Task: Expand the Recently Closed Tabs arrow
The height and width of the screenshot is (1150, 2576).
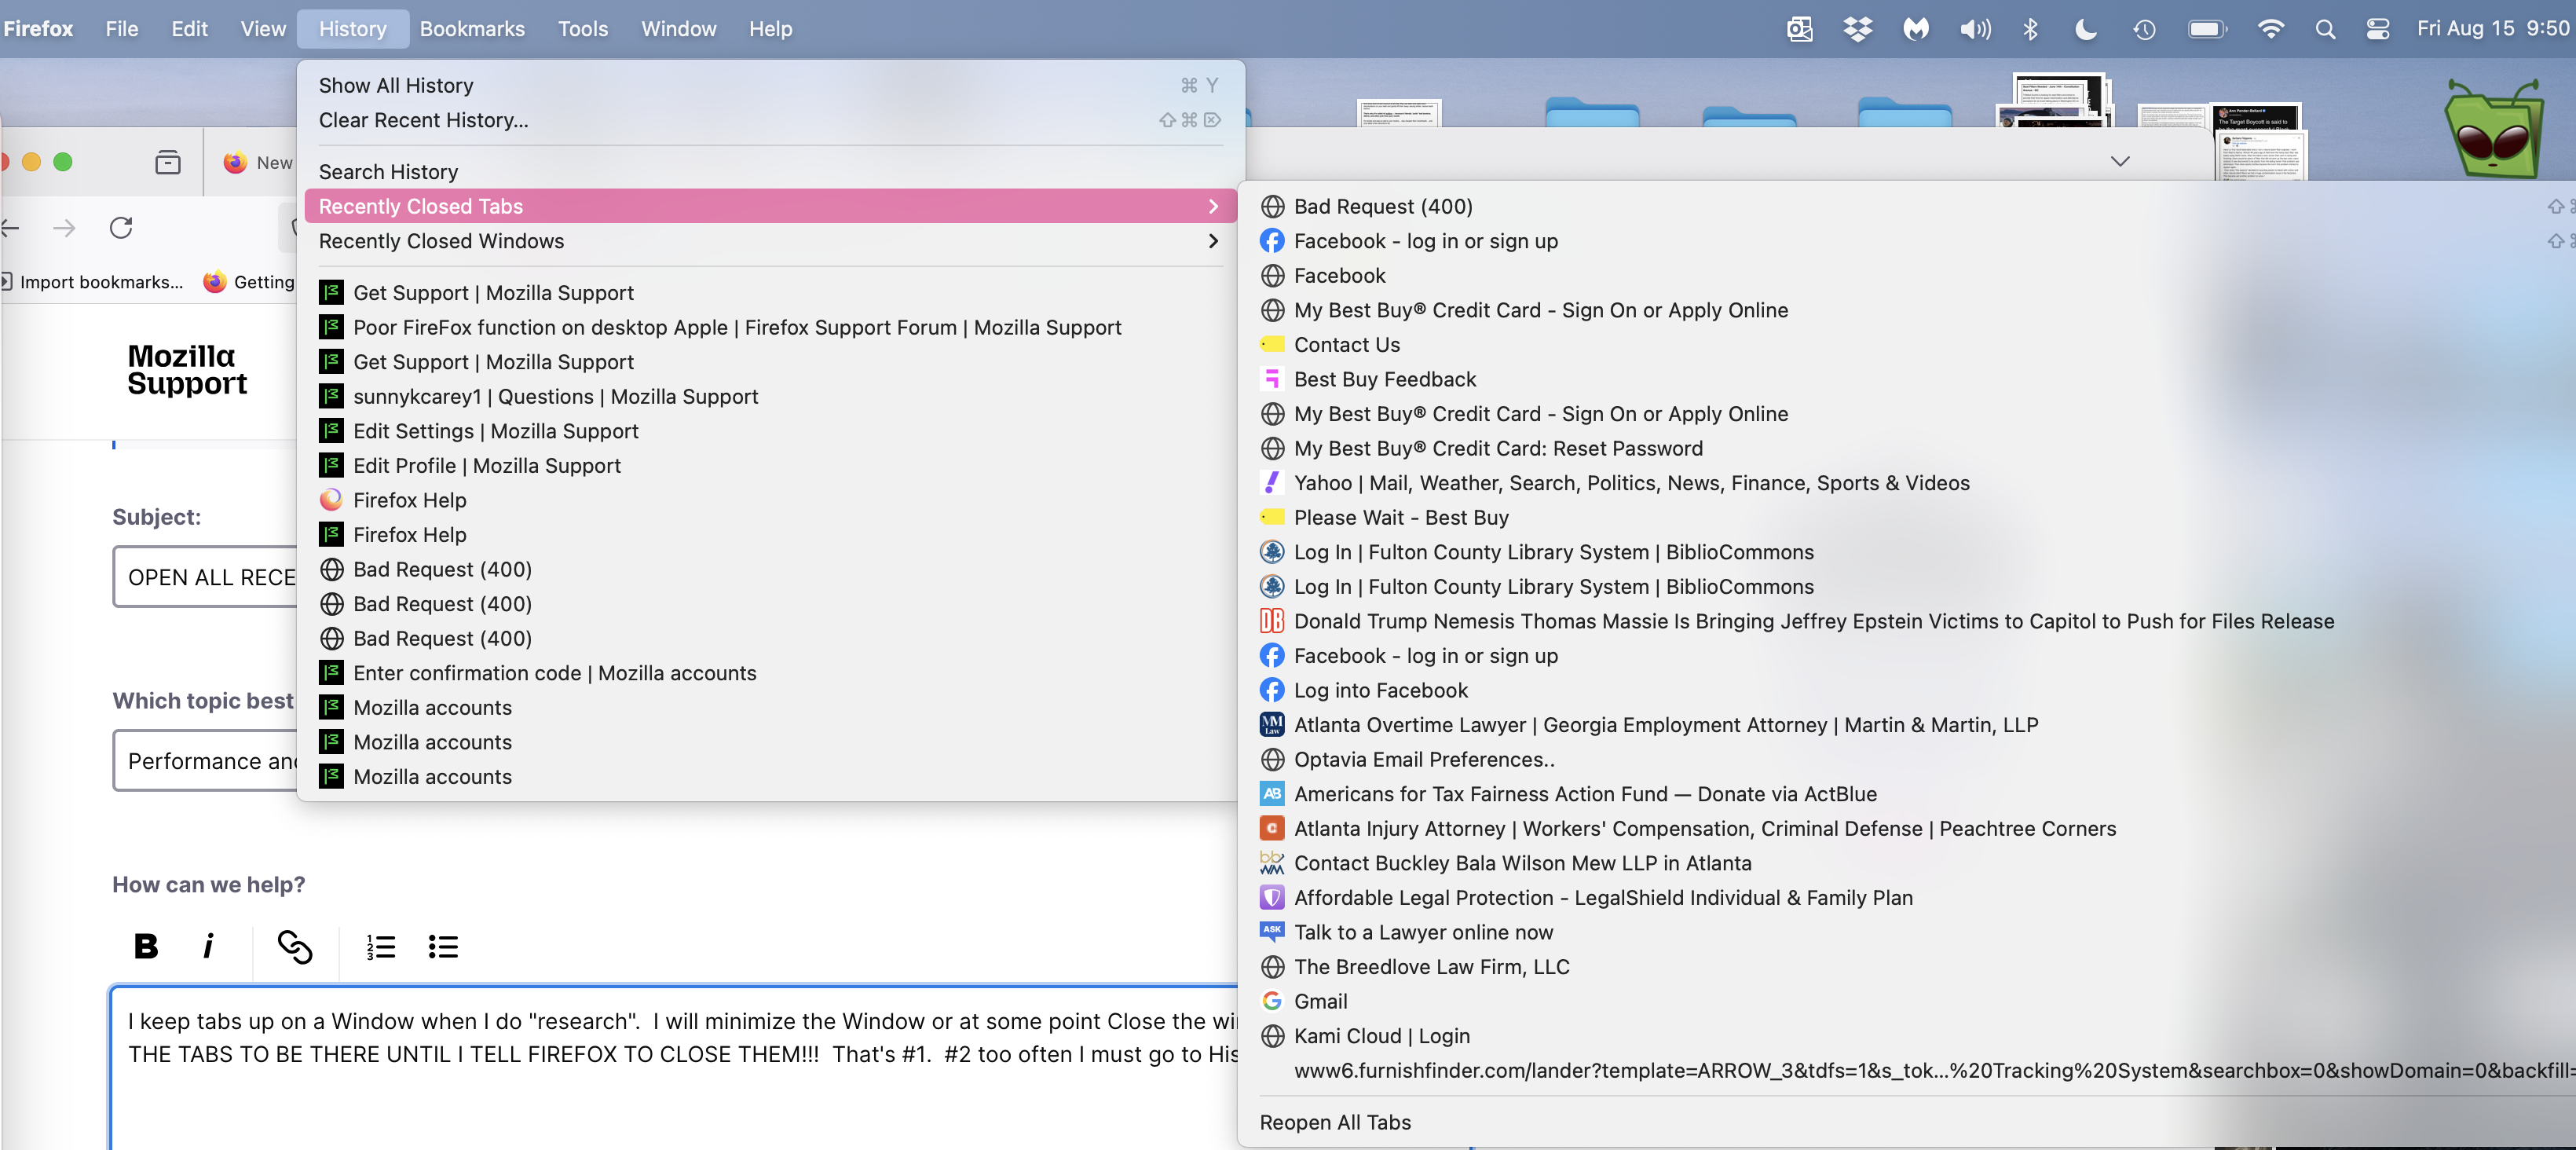Action: click(1213, 206)
